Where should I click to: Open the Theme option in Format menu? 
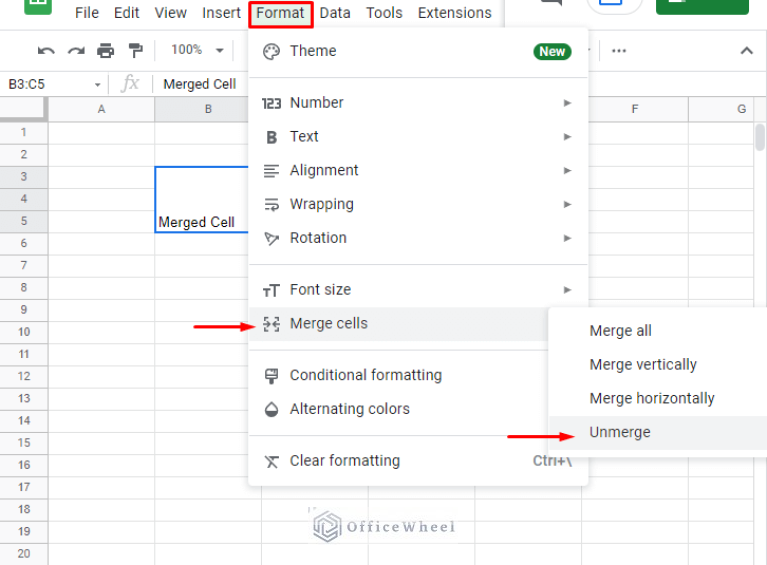coord(313,51)
